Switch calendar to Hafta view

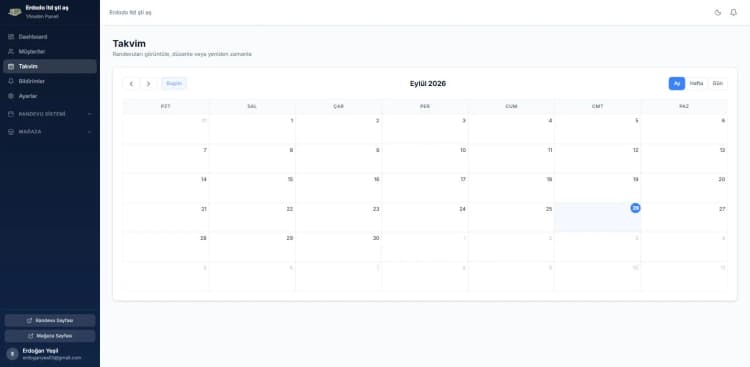pos(696,84)
